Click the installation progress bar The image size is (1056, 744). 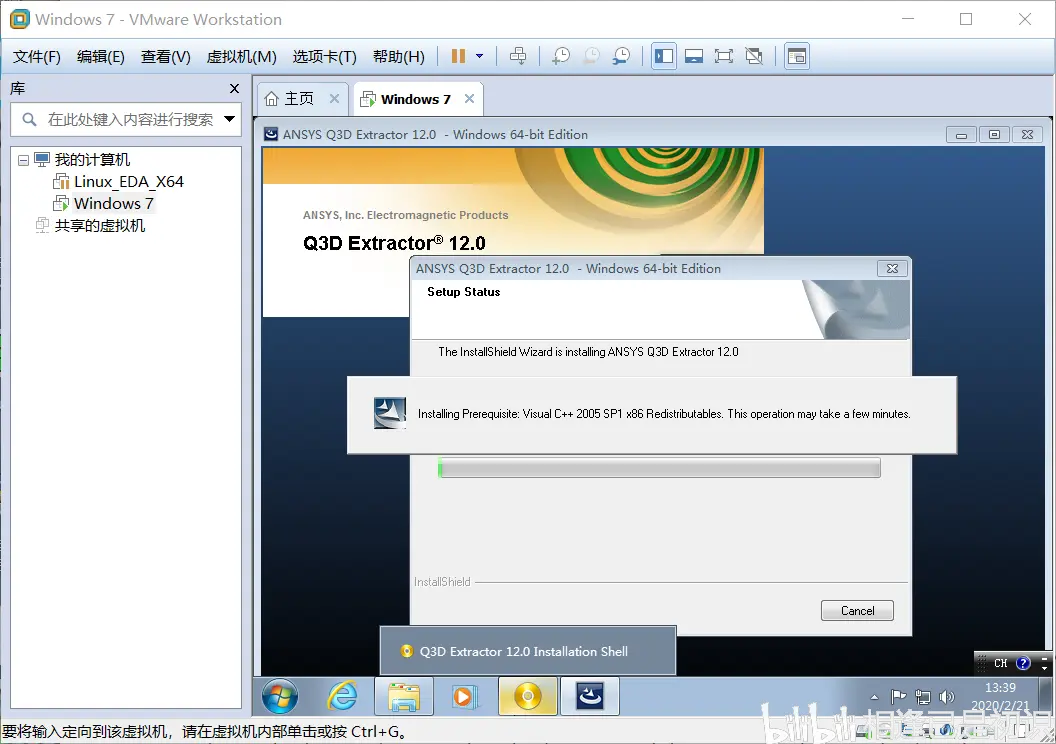(x=659, y=467)
